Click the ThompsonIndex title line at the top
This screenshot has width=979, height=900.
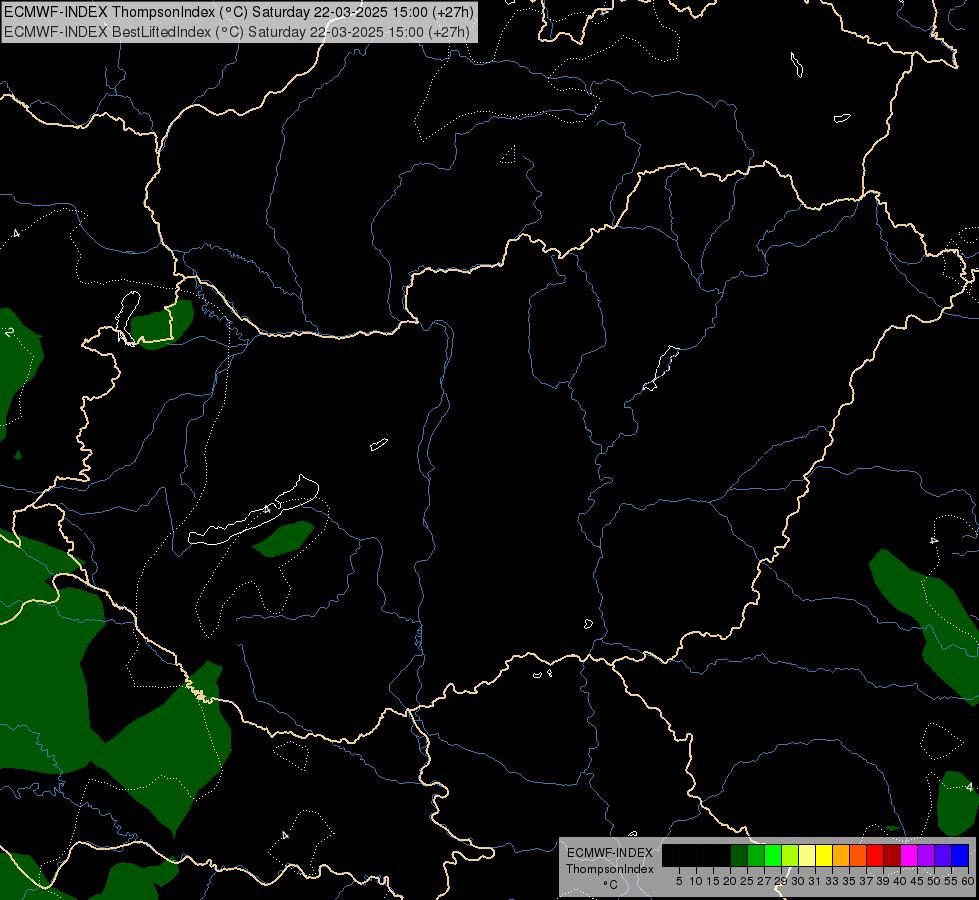[238, 12]
